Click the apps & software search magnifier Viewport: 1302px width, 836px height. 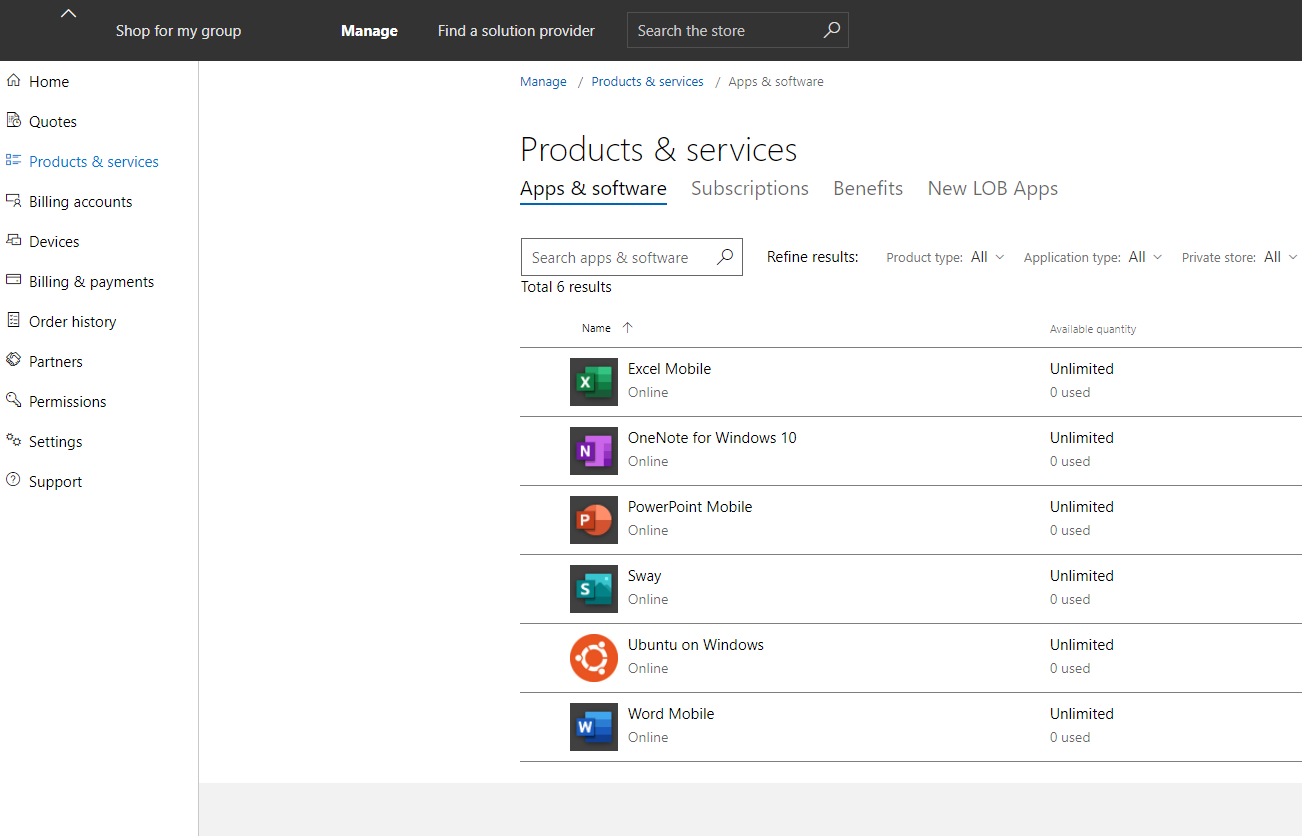pyautogui.click(x=725, y=257)
